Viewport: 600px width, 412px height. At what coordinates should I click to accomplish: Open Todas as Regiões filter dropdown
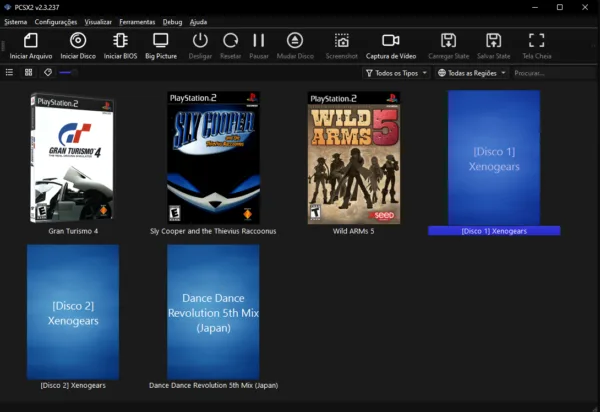tap(472, 73)
